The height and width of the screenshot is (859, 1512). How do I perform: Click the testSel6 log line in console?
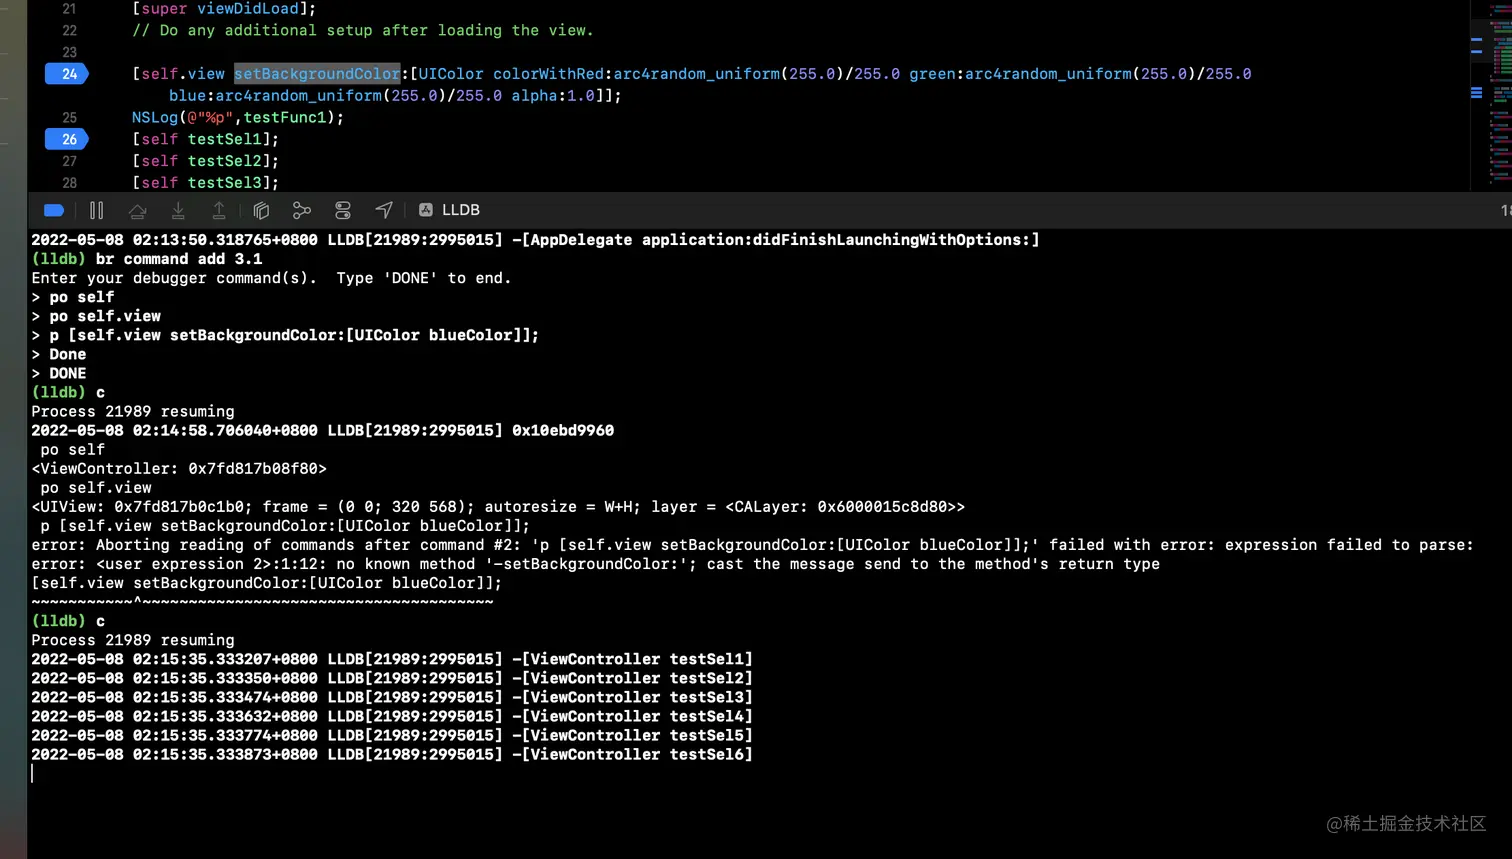392,755
